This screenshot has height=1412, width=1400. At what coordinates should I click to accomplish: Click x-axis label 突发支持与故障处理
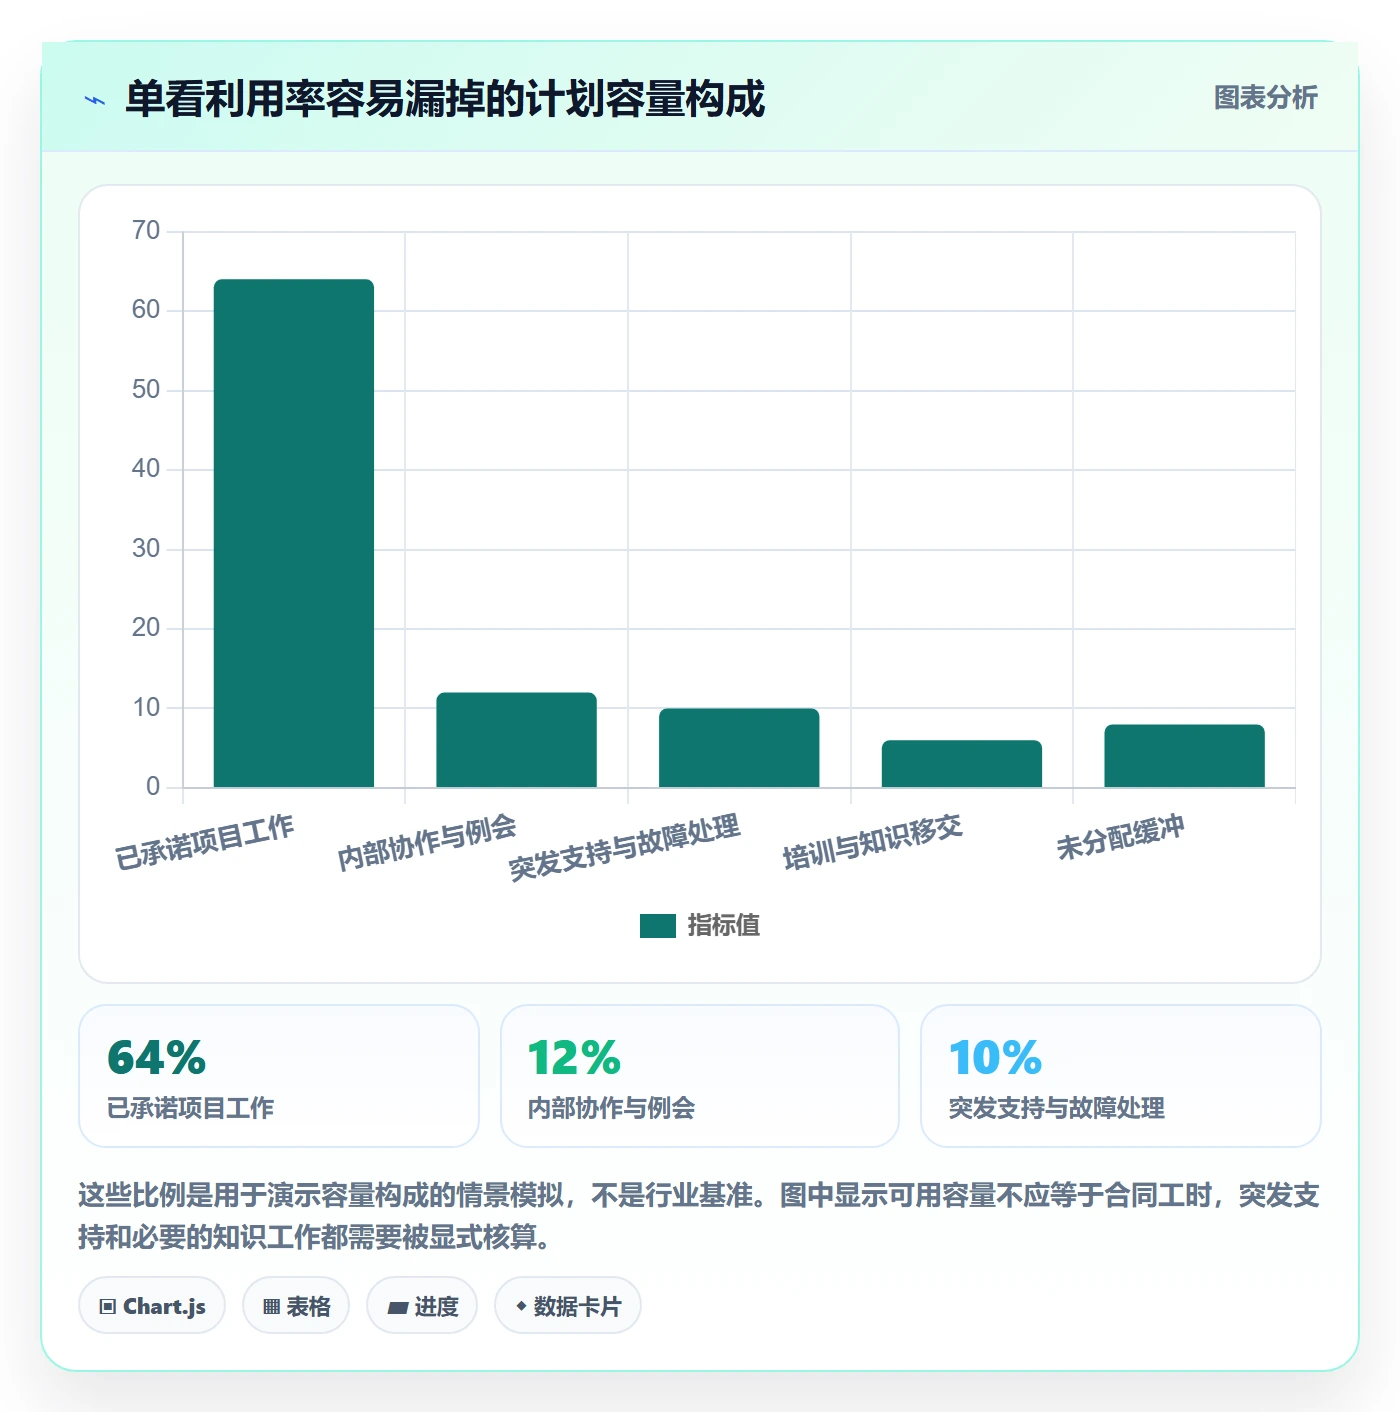tap(625, 848)
